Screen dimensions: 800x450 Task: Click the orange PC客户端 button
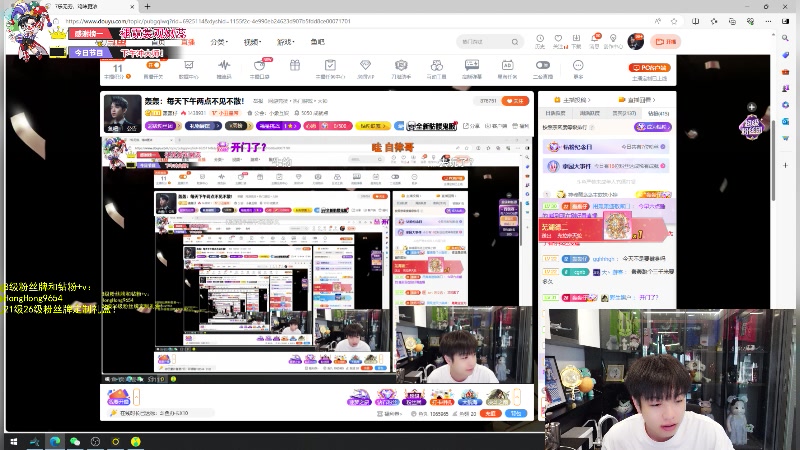(649, 67)
